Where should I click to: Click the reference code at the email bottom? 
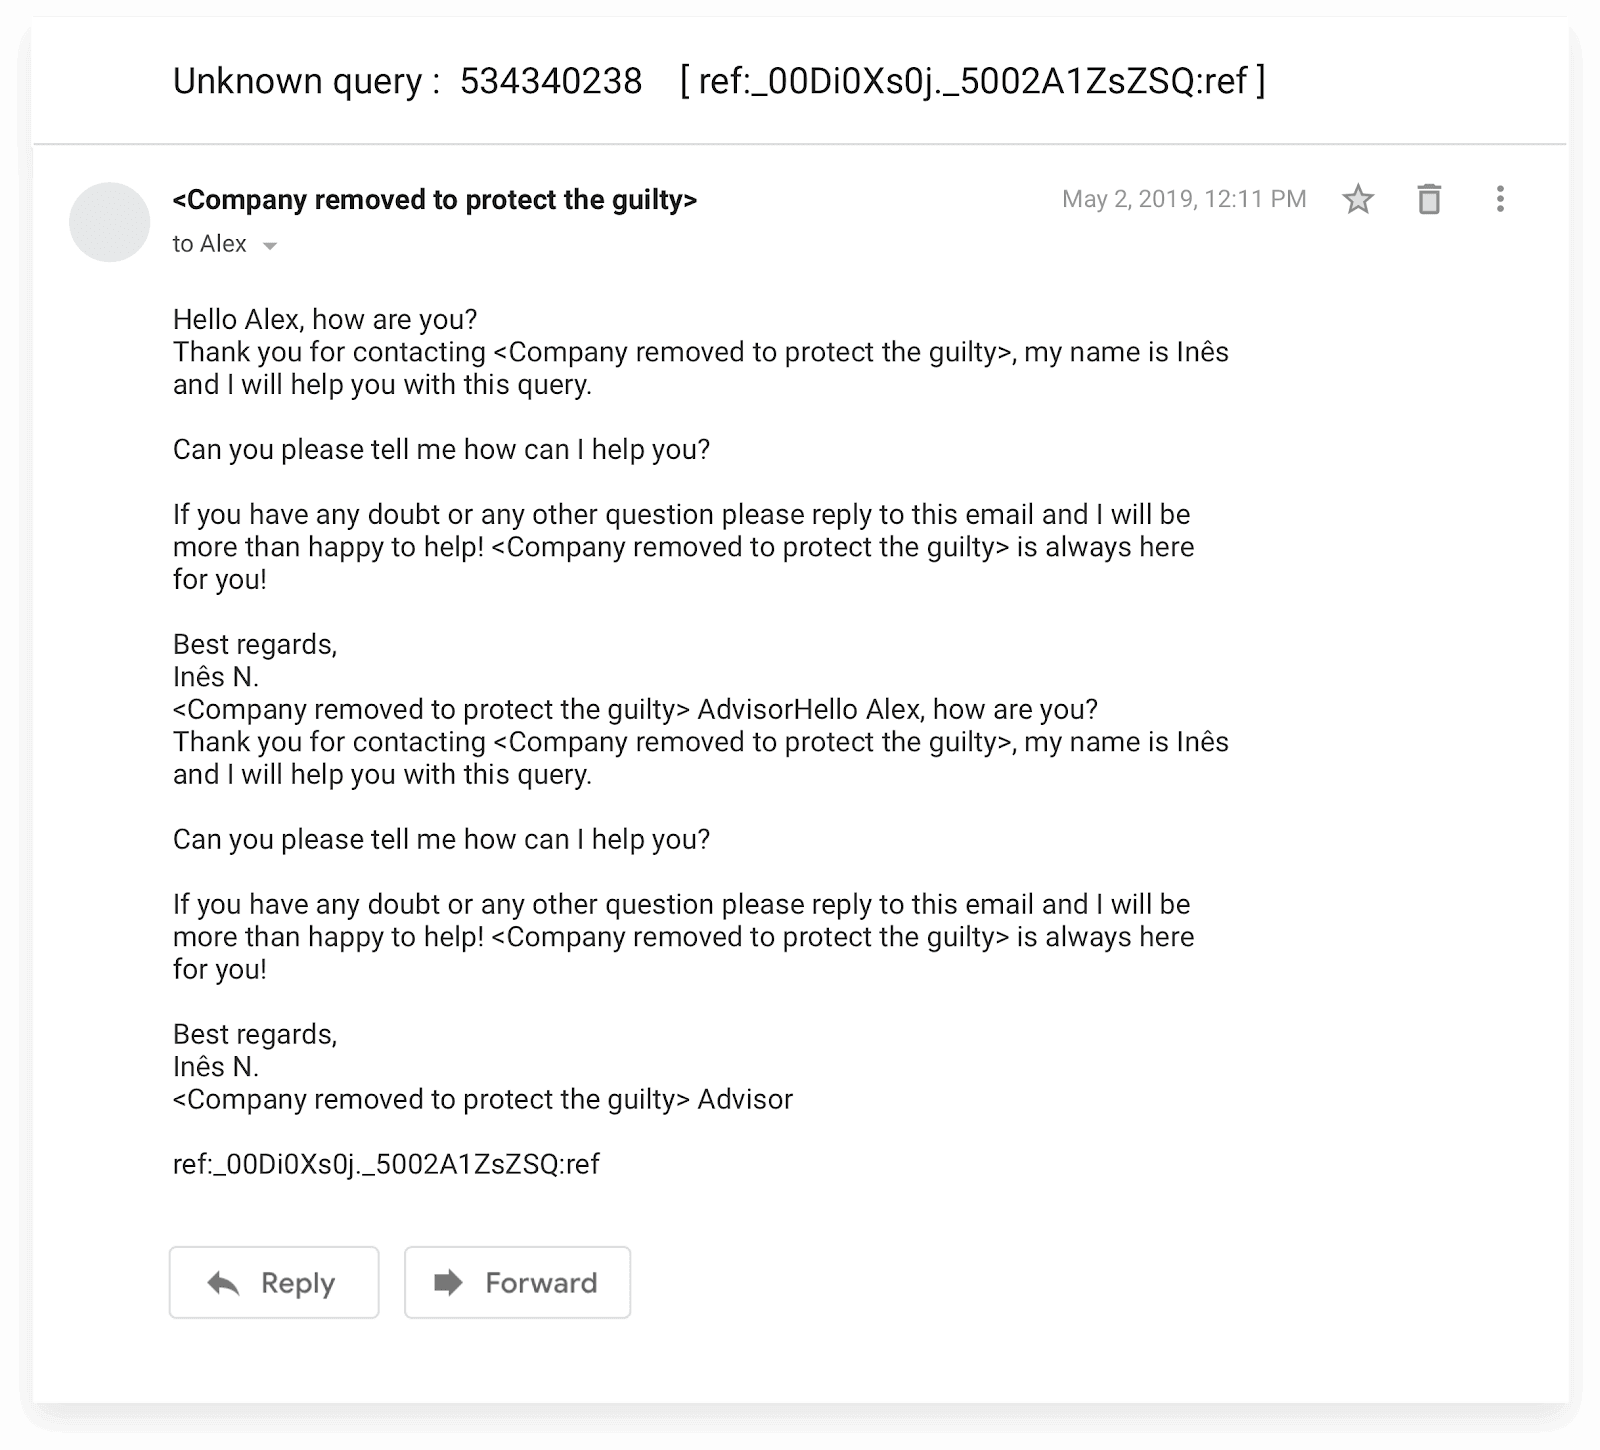pos(386,1165)
